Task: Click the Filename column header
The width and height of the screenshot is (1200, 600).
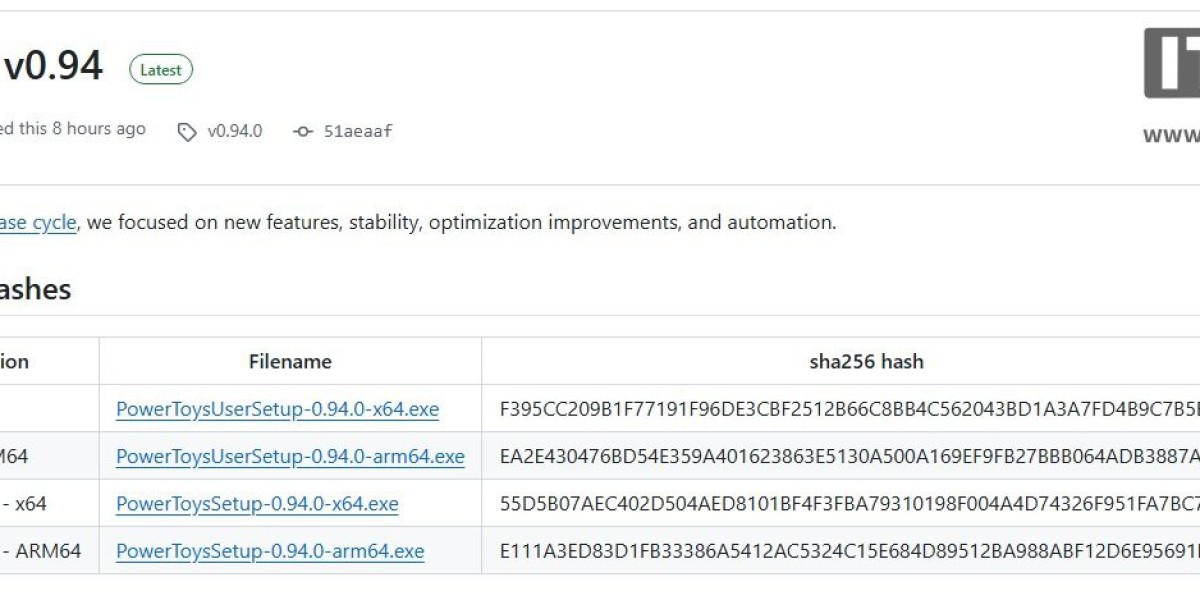Action: pyautogui.click(x=290, y=362)
